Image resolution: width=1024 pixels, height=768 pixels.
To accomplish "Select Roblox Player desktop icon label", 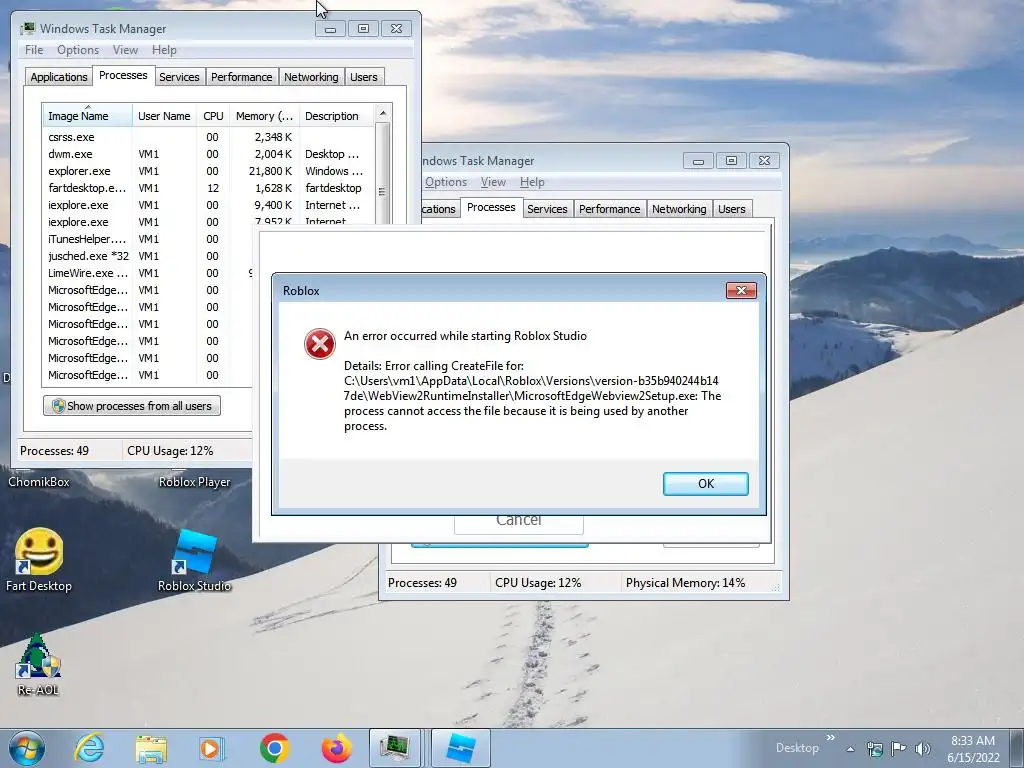I will click(194, 482).
